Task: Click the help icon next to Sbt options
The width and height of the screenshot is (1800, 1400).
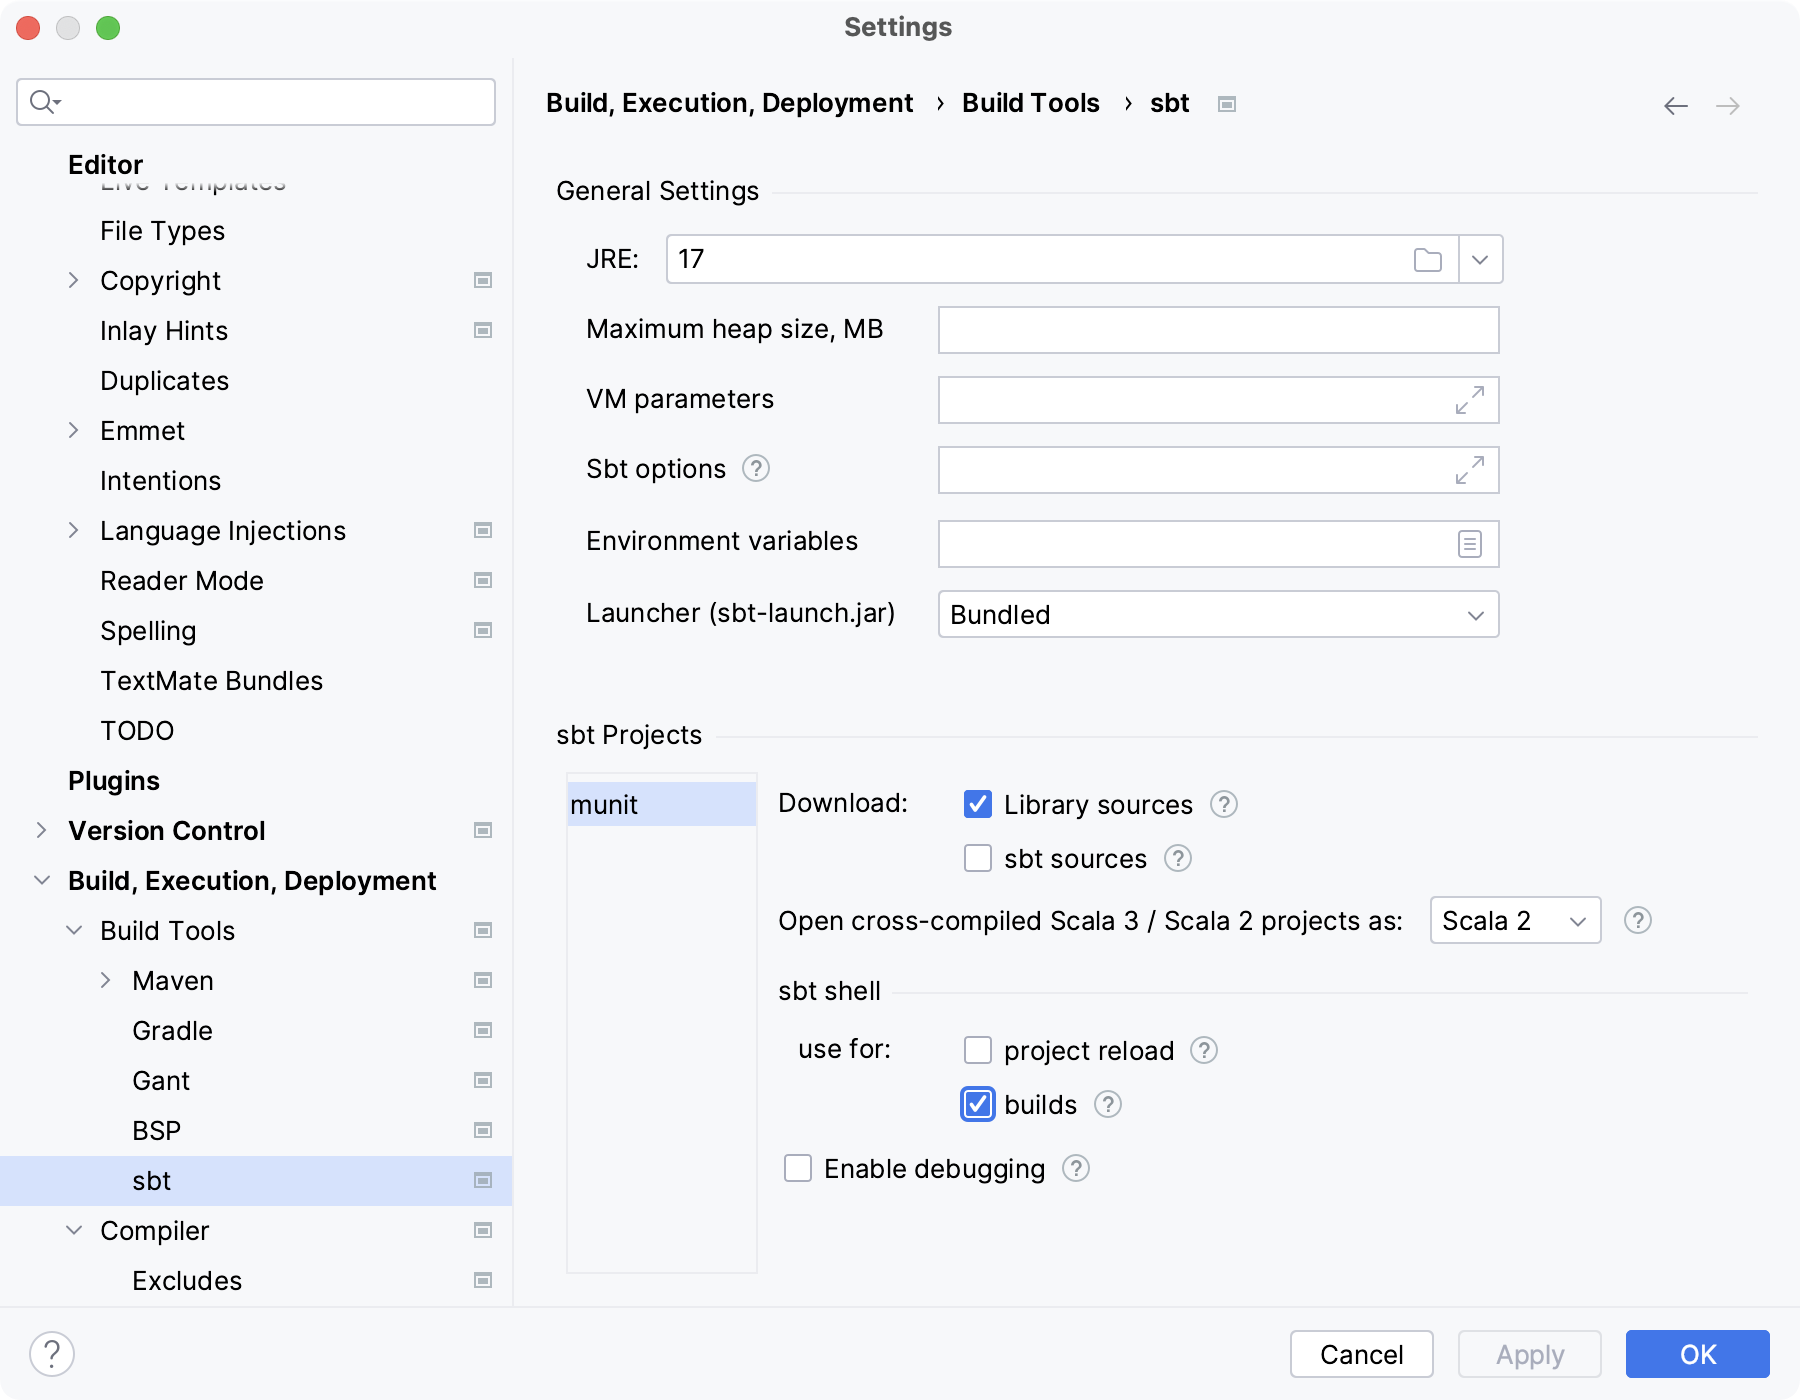Action: 757,469
